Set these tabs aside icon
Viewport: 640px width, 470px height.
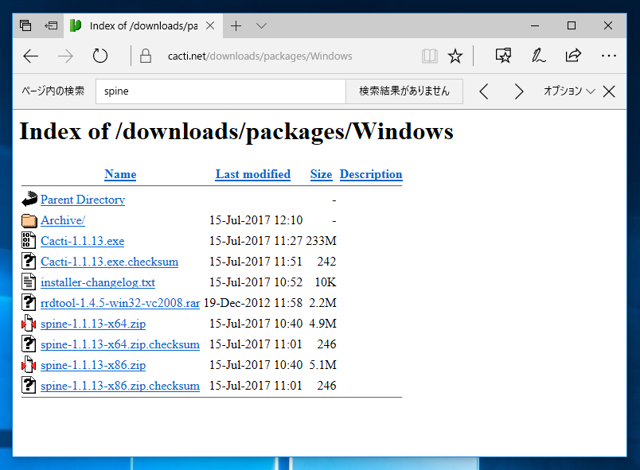51,26
